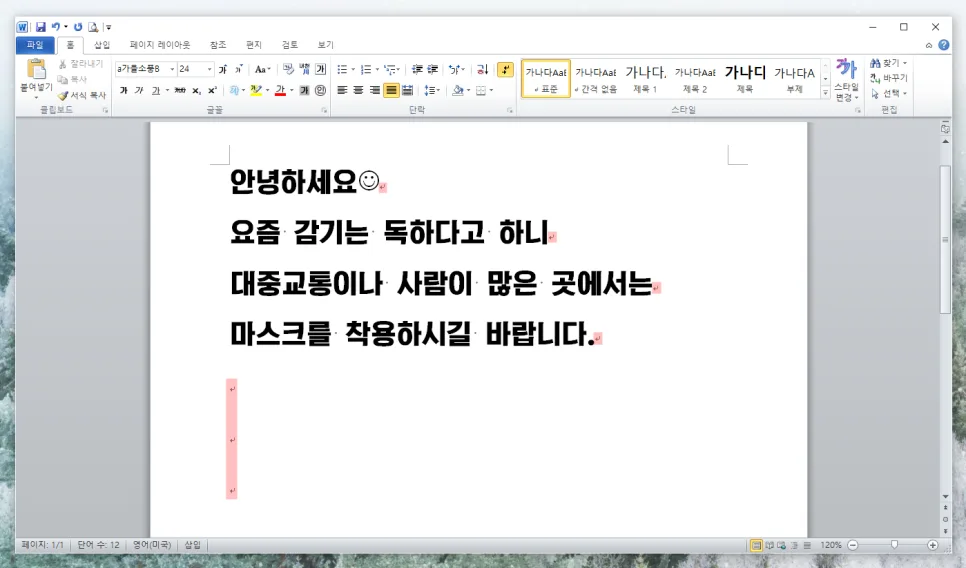The image size is (966, 568).
Task: Toggle underline formatting
Action: [156, 91]
